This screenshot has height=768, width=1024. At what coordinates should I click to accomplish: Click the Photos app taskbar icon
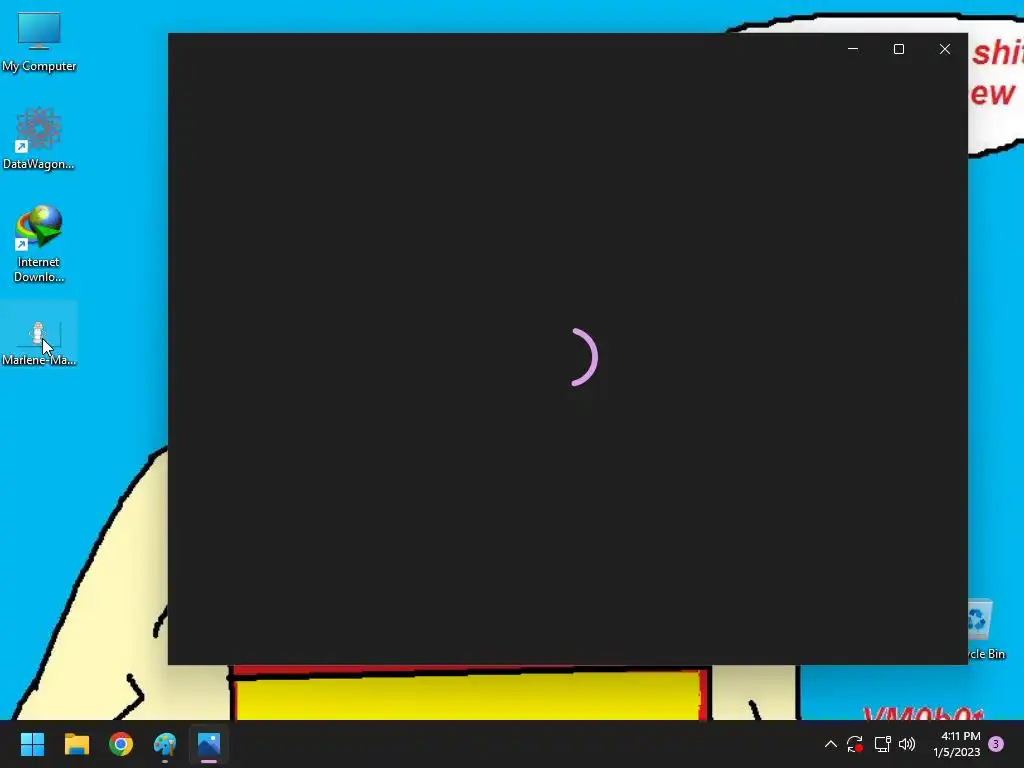209,744
